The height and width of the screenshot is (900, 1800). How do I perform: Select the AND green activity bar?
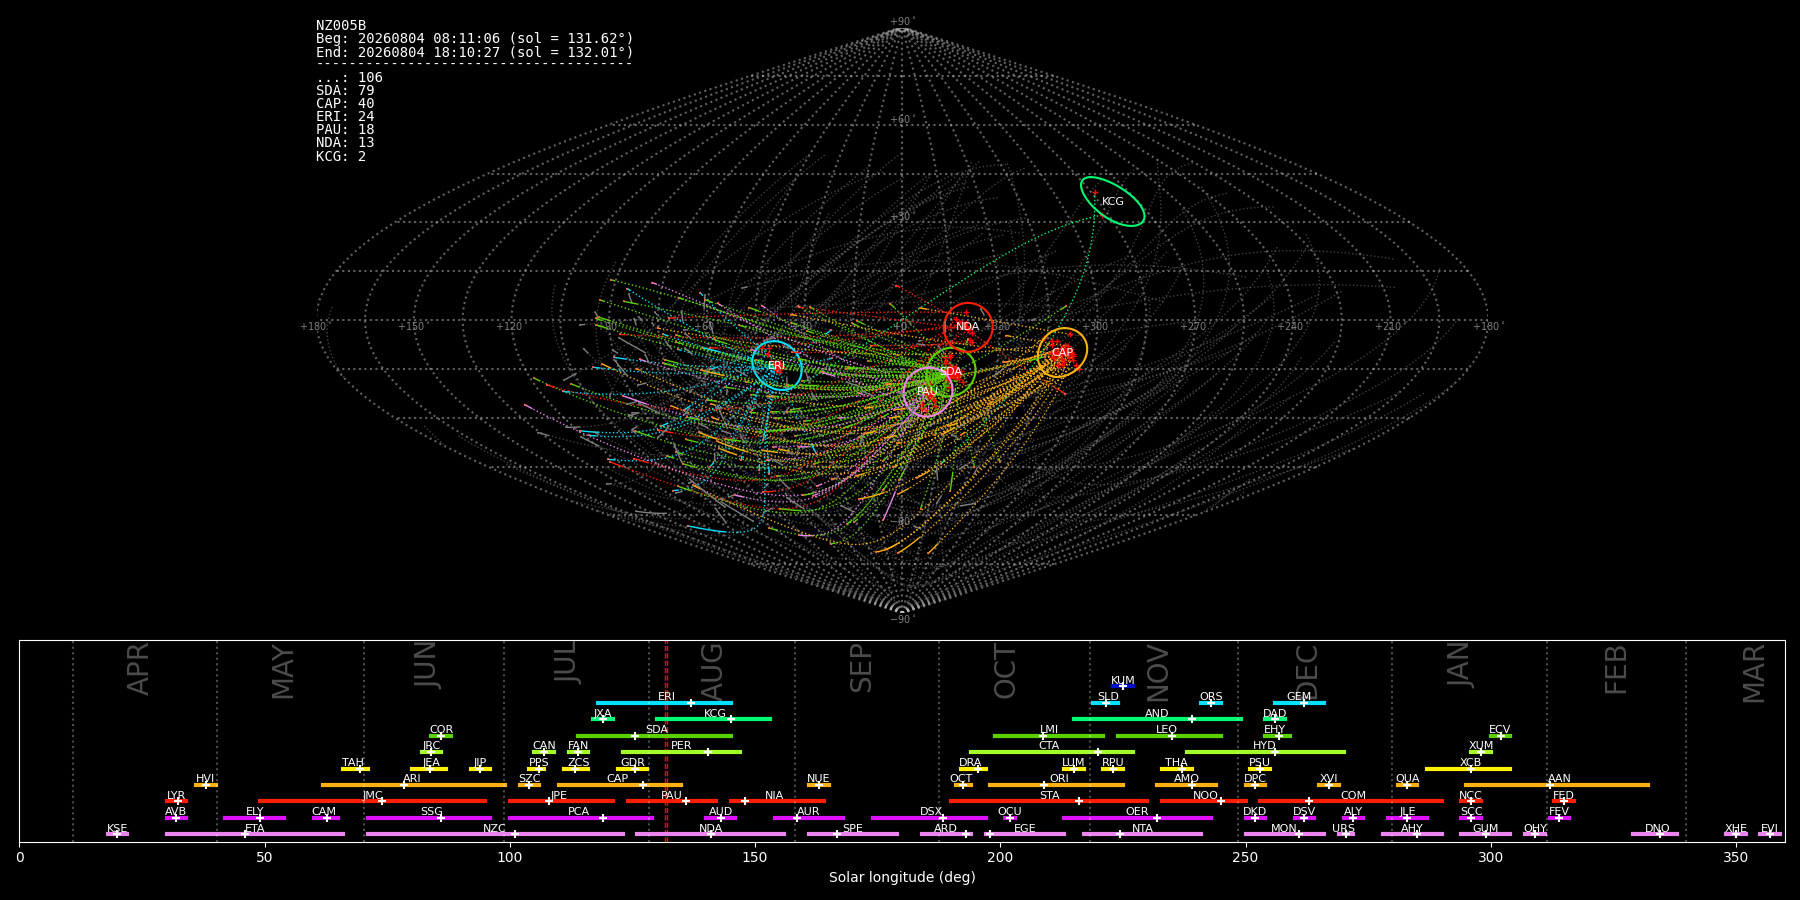point(1157,719)
